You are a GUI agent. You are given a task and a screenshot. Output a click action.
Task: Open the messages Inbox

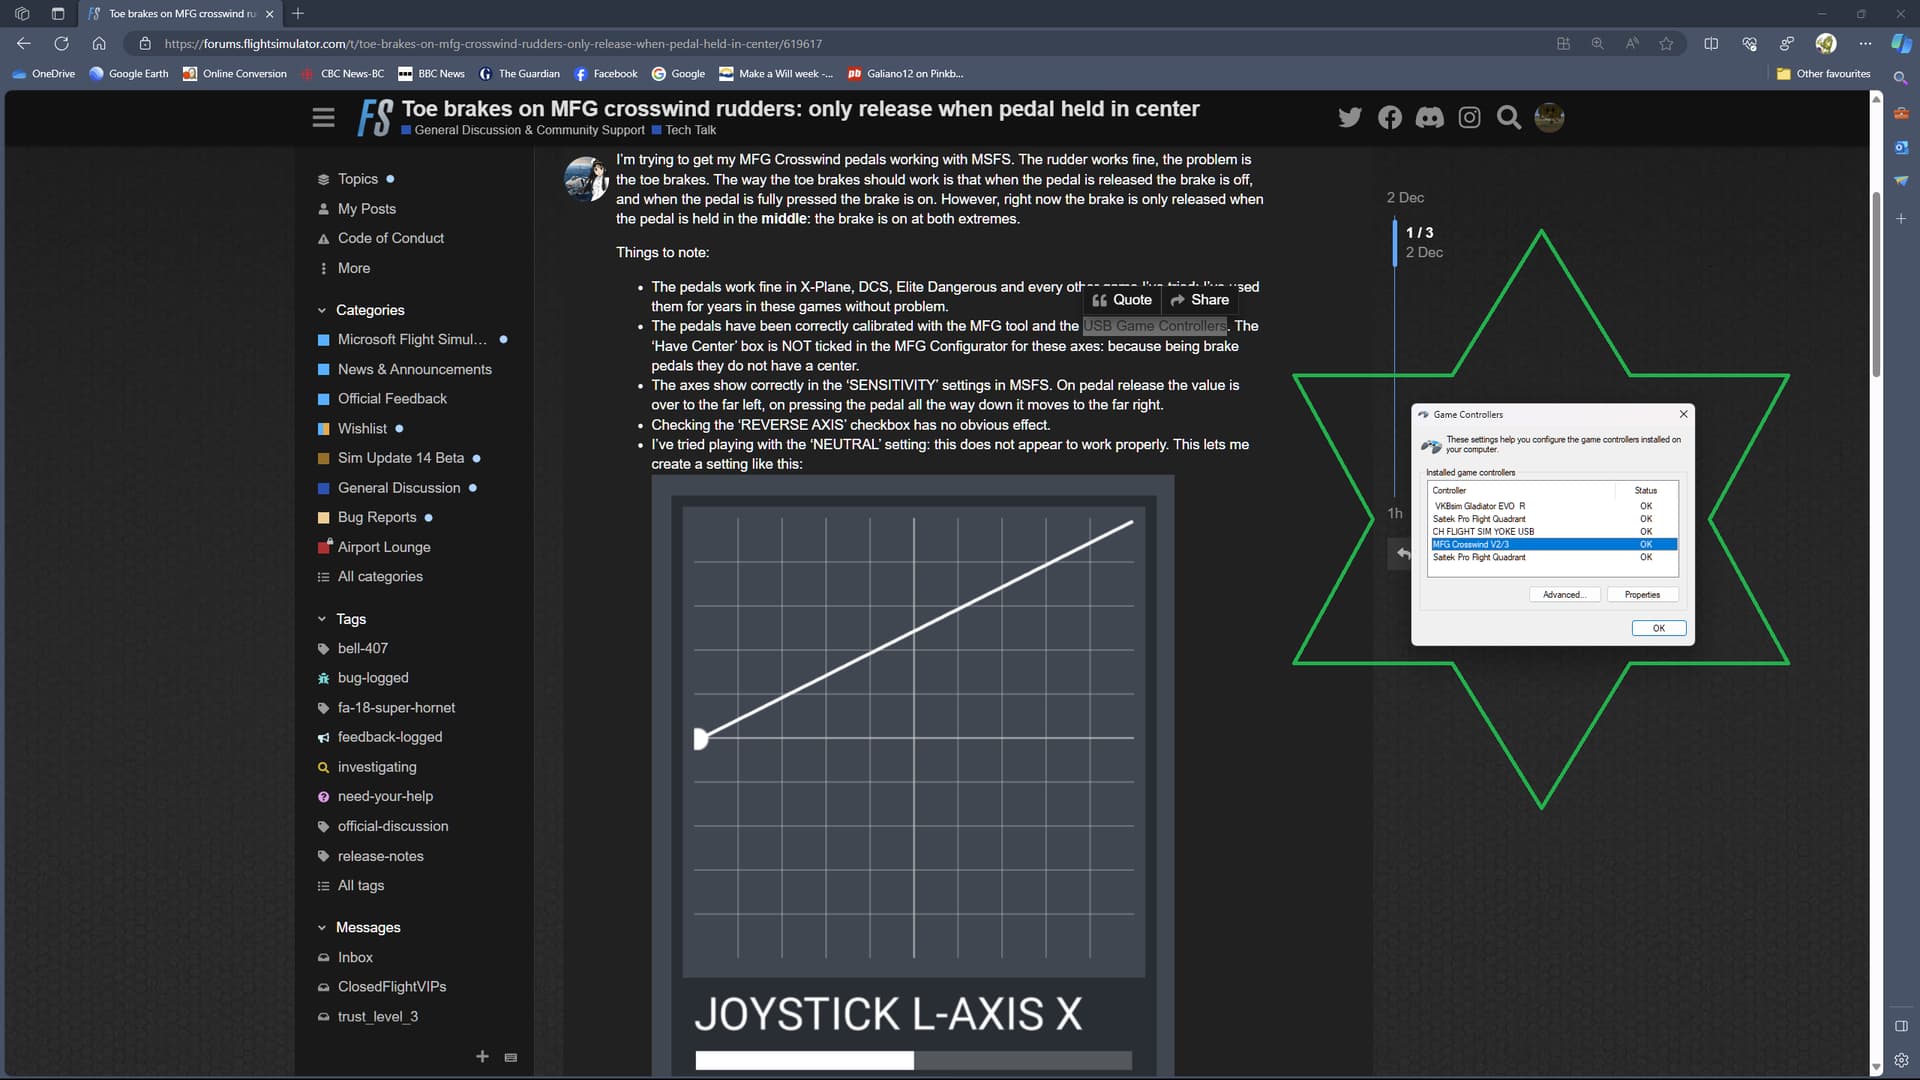click(x=354, y=957)
